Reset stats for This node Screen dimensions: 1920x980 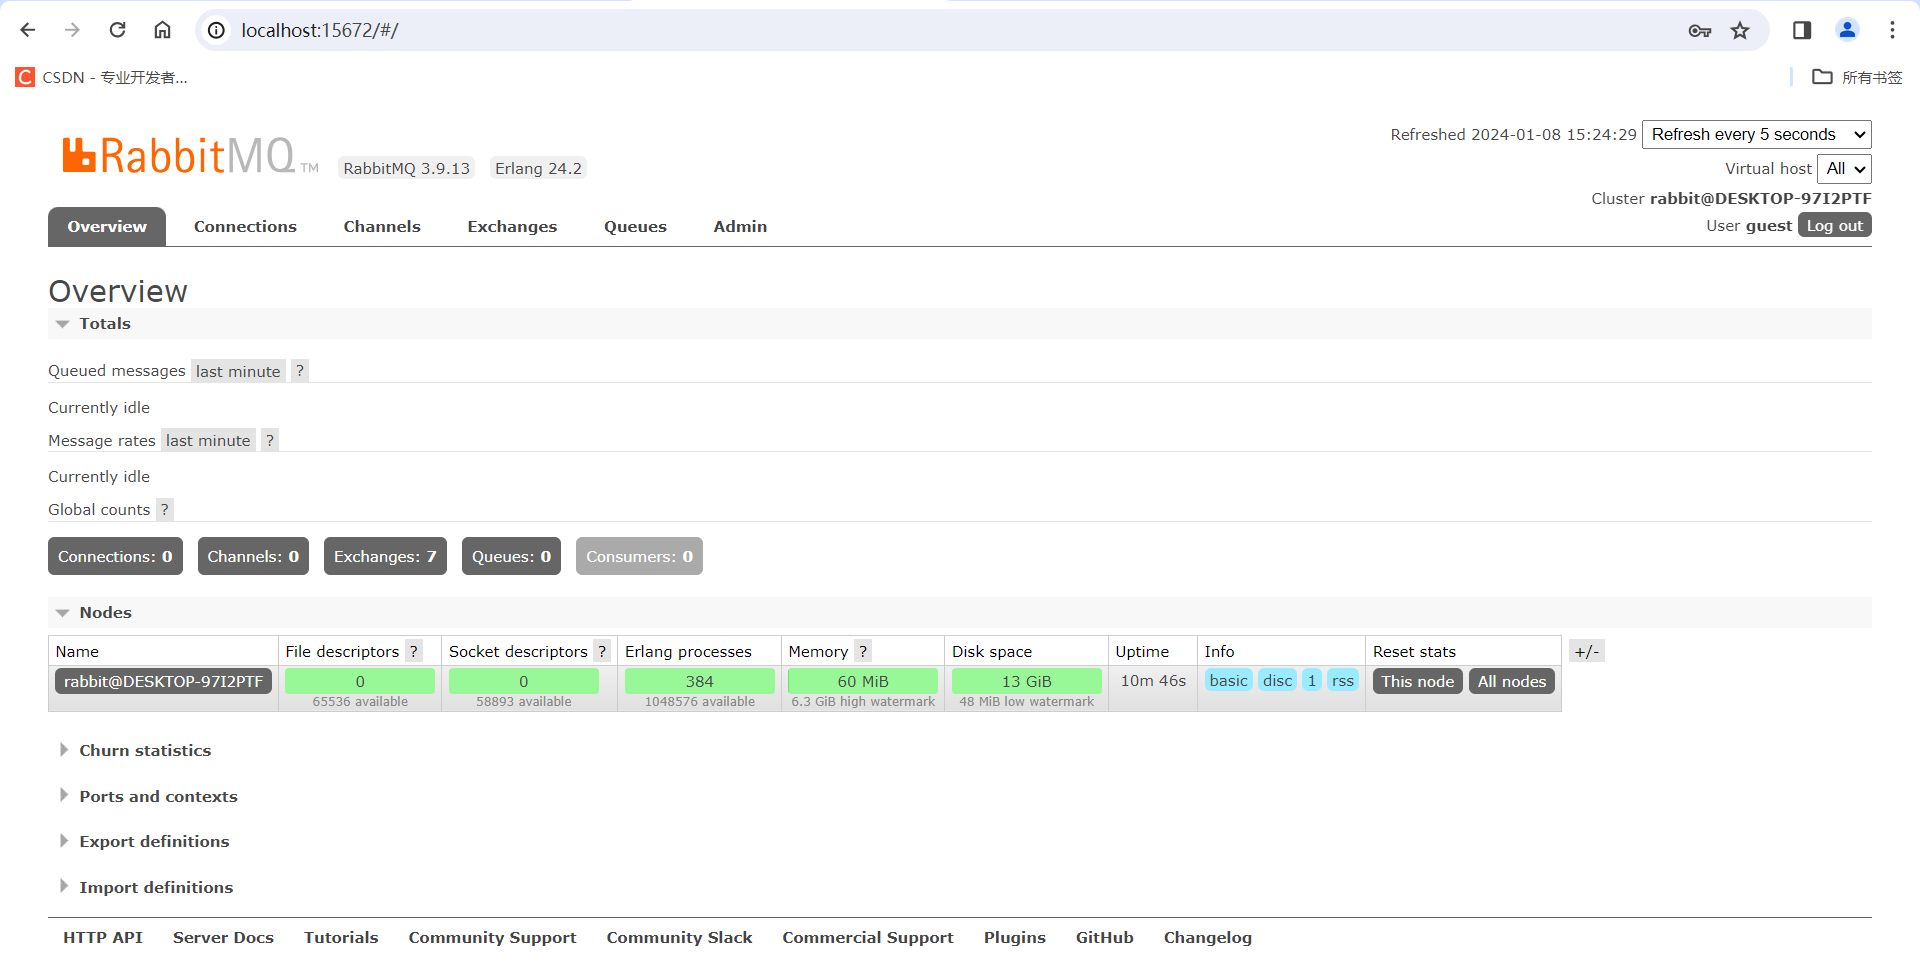click(1418, 681)
